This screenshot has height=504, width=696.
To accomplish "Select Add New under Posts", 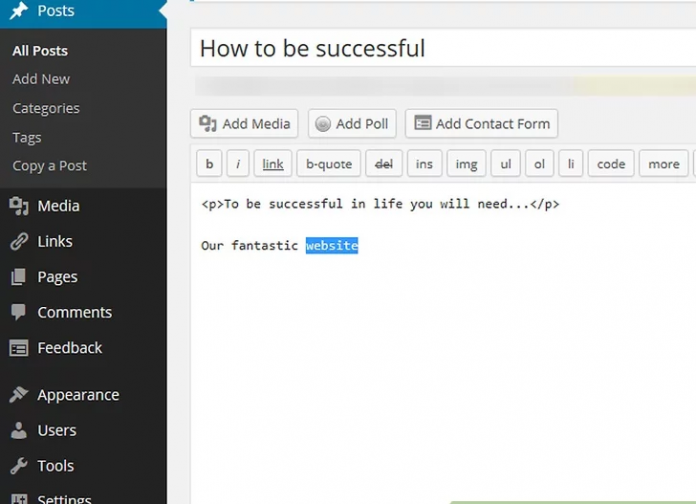I will pos(41,79).
